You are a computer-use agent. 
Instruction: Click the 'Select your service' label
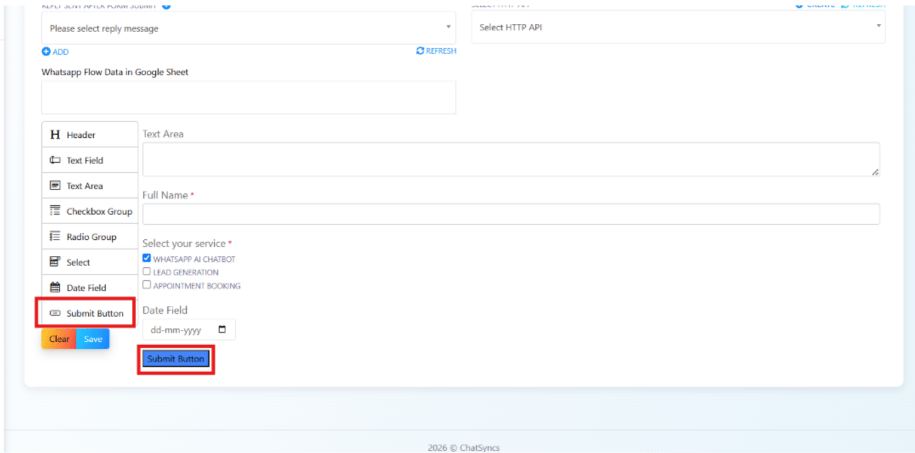point(184,243)
